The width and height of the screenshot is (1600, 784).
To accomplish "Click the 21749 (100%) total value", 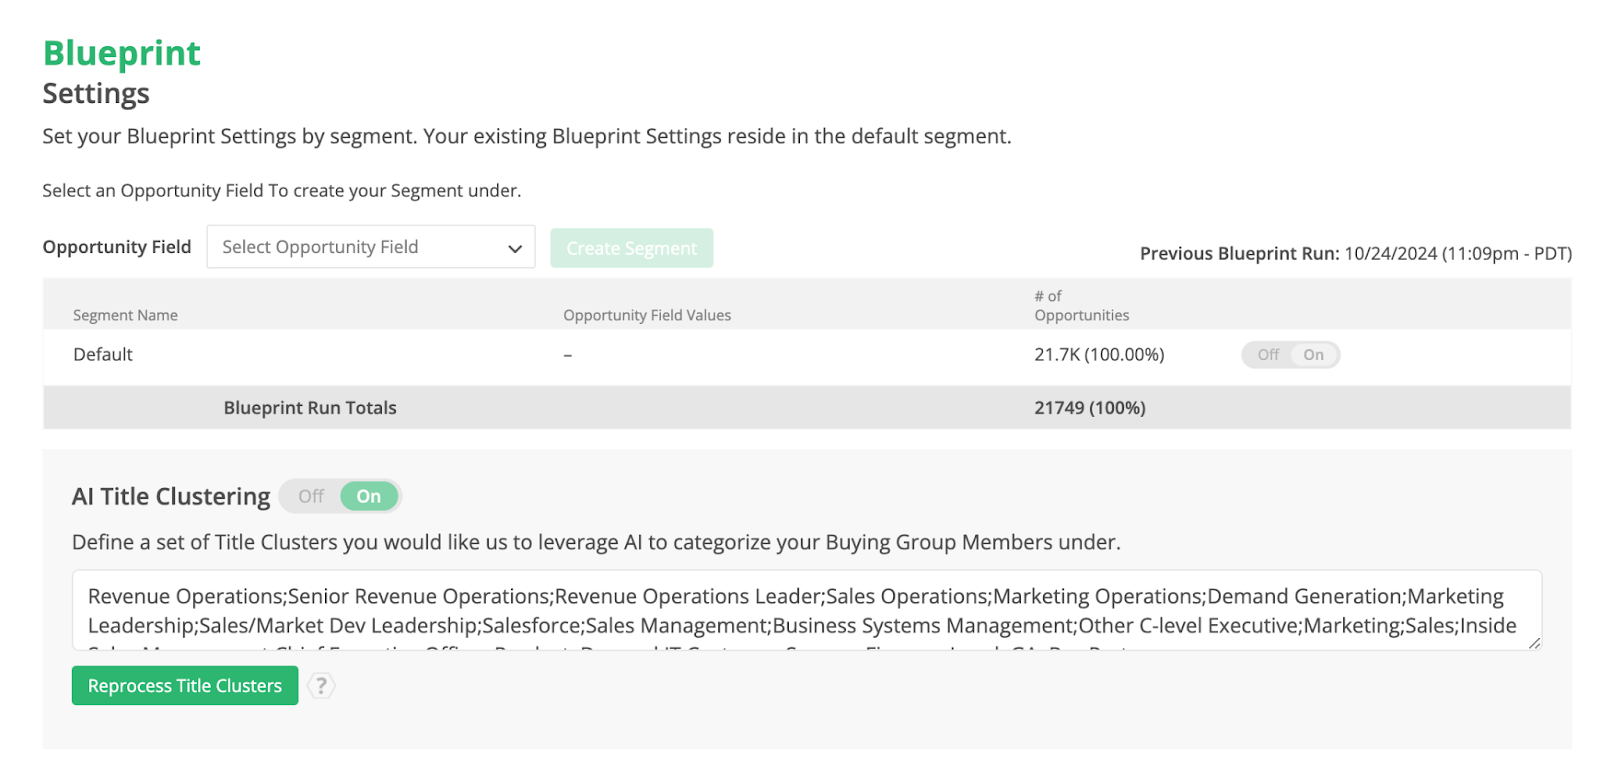I will (x=1089, y=408).
